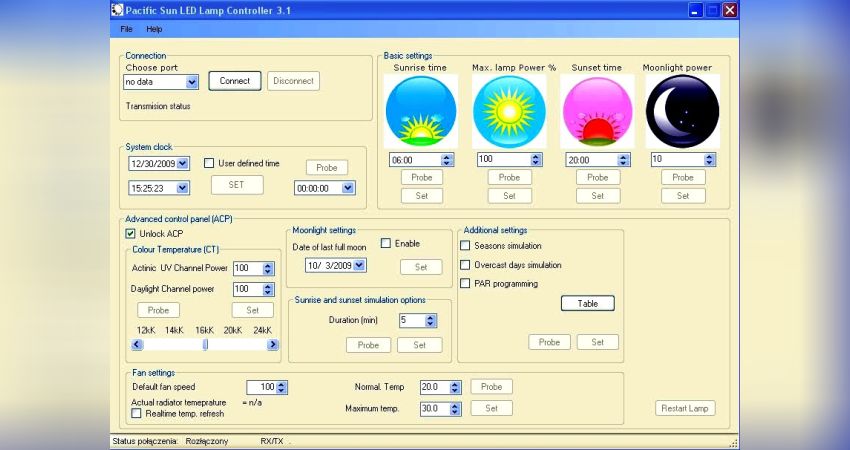Click colour temperature slider left arrow

137,344
